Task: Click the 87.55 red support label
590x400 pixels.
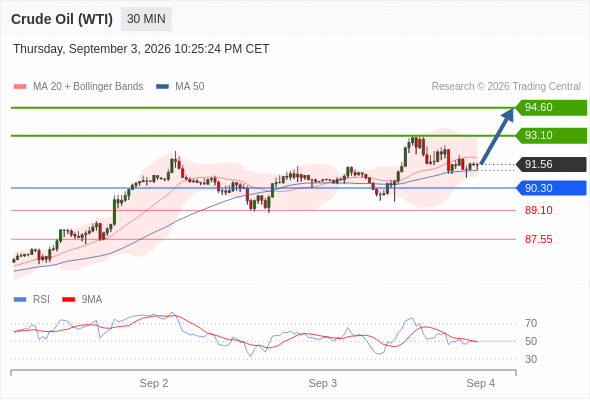Action: coord(538,239)
